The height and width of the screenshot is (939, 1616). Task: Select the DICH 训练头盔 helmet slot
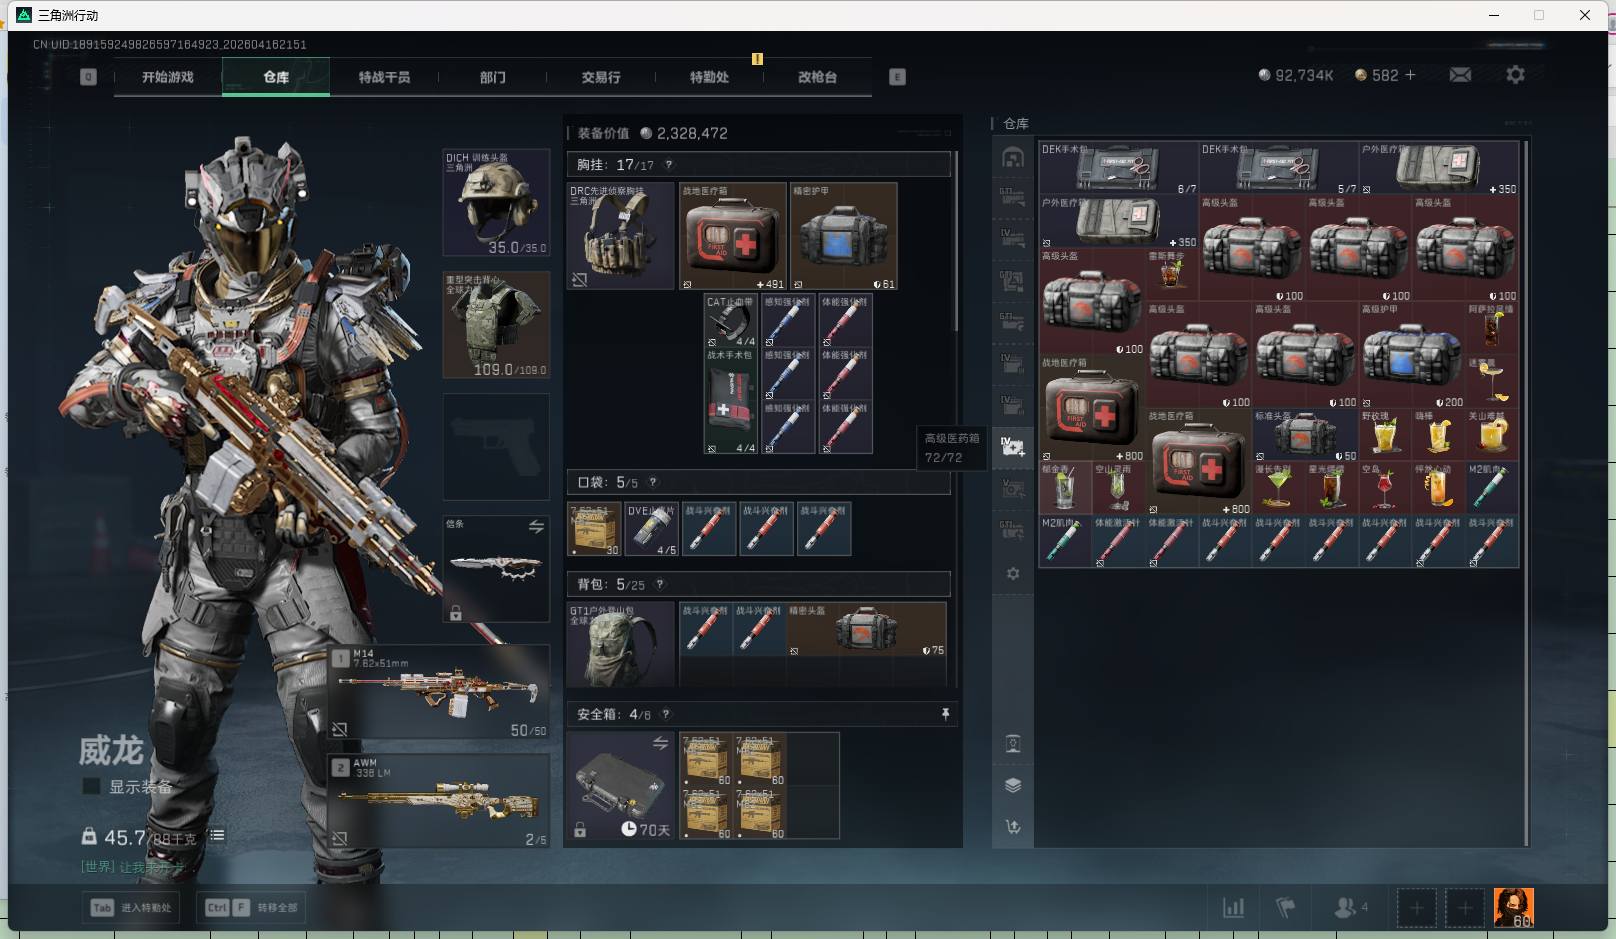pyautogui.click(x=496, y=203)
